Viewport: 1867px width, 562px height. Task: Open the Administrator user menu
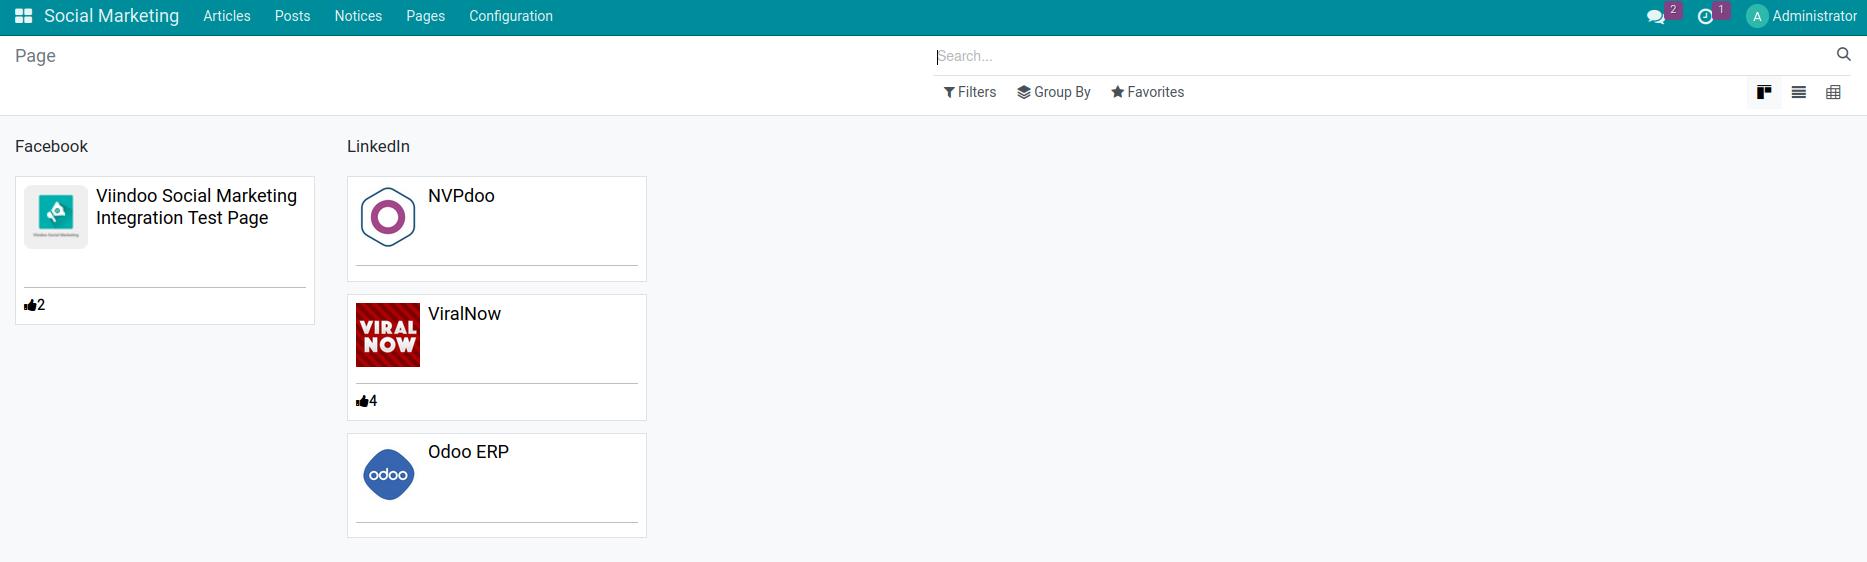1802,16
